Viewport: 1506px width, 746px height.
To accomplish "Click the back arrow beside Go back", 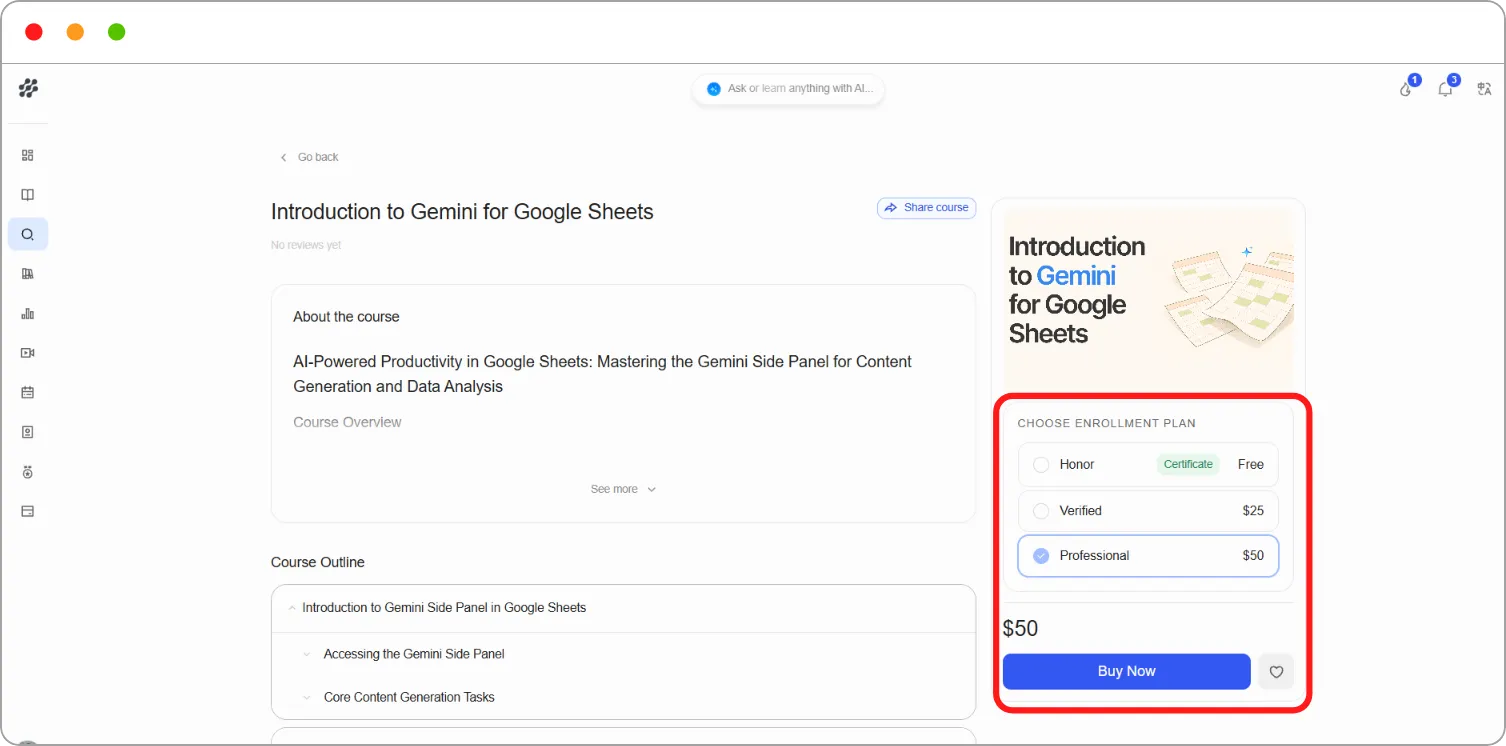I will (284, 157).
